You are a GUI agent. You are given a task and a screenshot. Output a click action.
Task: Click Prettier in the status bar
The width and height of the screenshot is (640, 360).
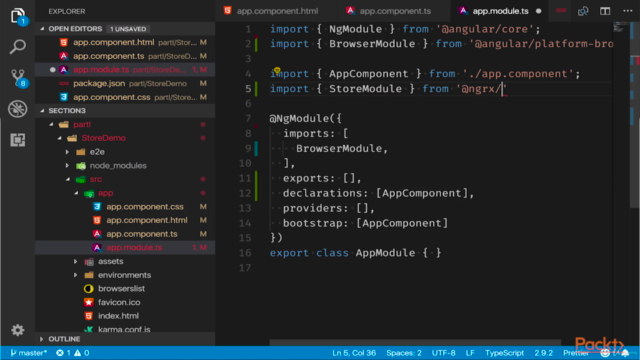pyautogui.click(x=576, y=353)
